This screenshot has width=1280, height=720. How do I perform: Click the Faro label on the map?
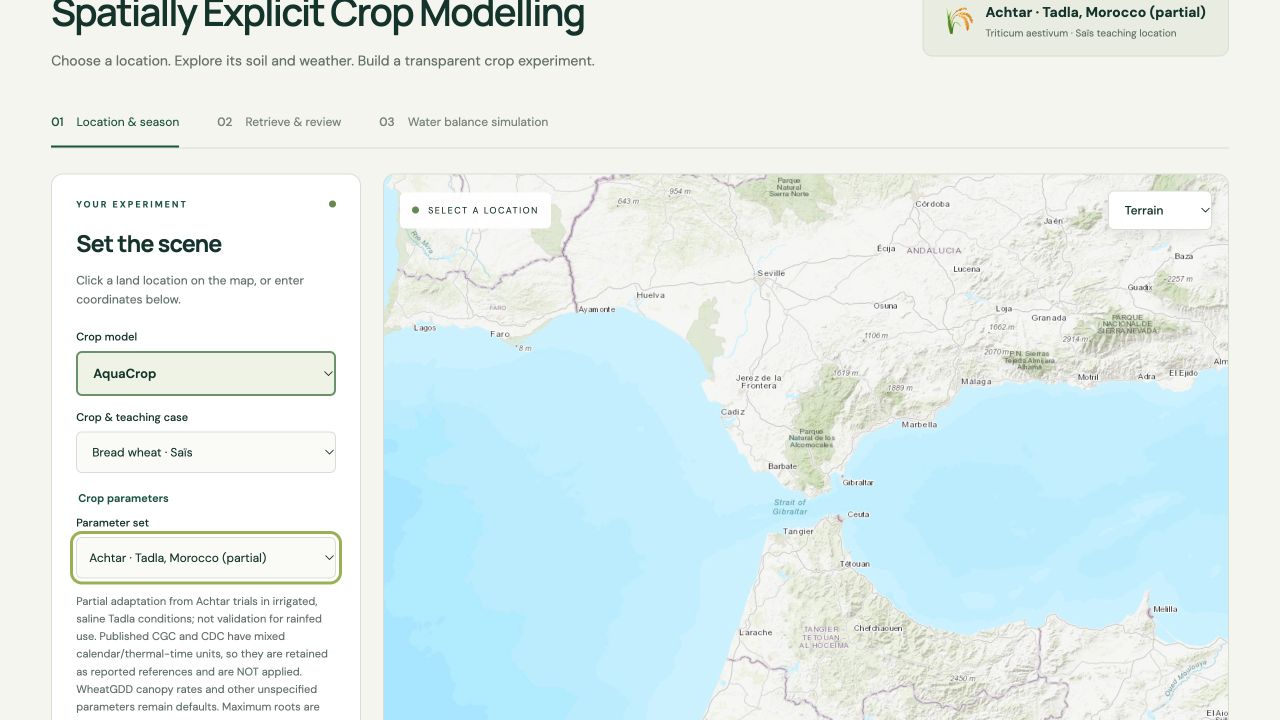(x=500, y=334)
